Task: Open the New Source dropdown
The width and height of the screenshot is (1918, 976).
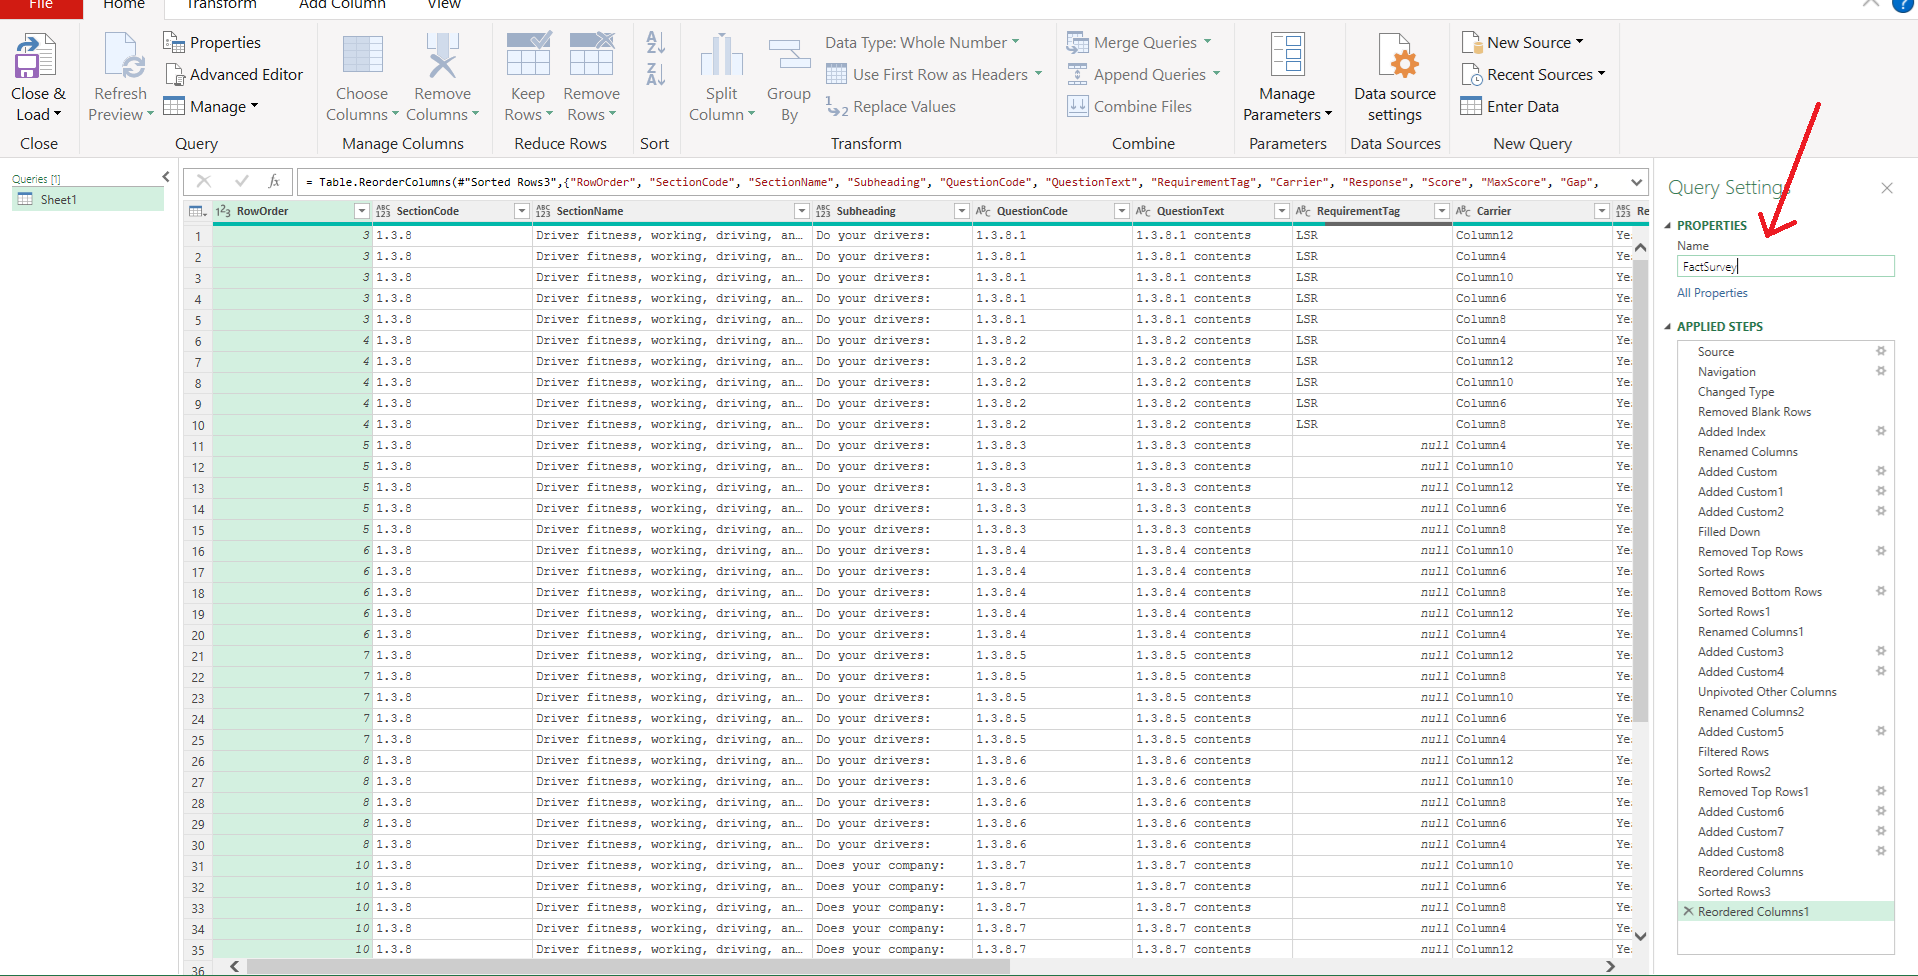Action: (1522, 43)
